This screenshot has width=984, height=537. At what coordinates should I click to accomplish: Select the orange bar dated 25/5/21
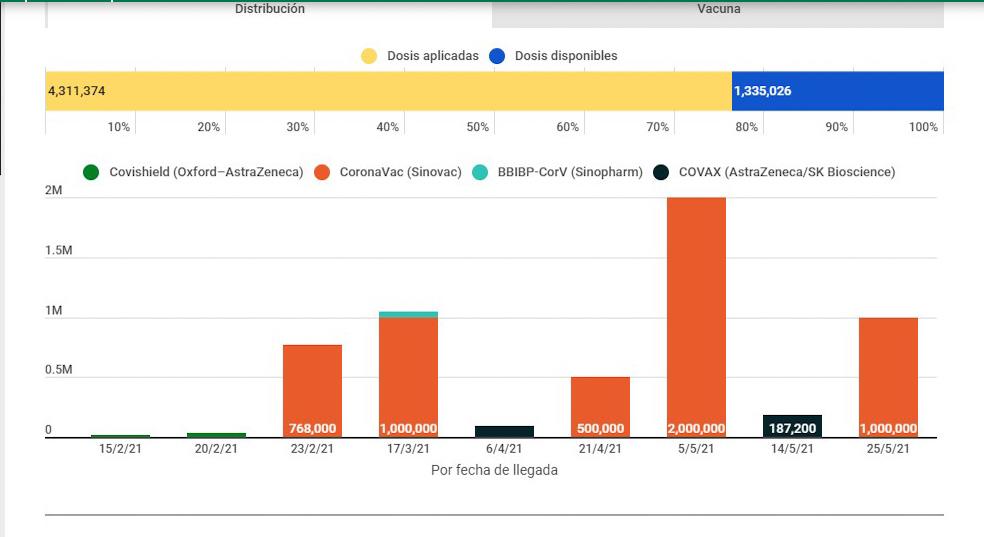click(x=888, y=377)
